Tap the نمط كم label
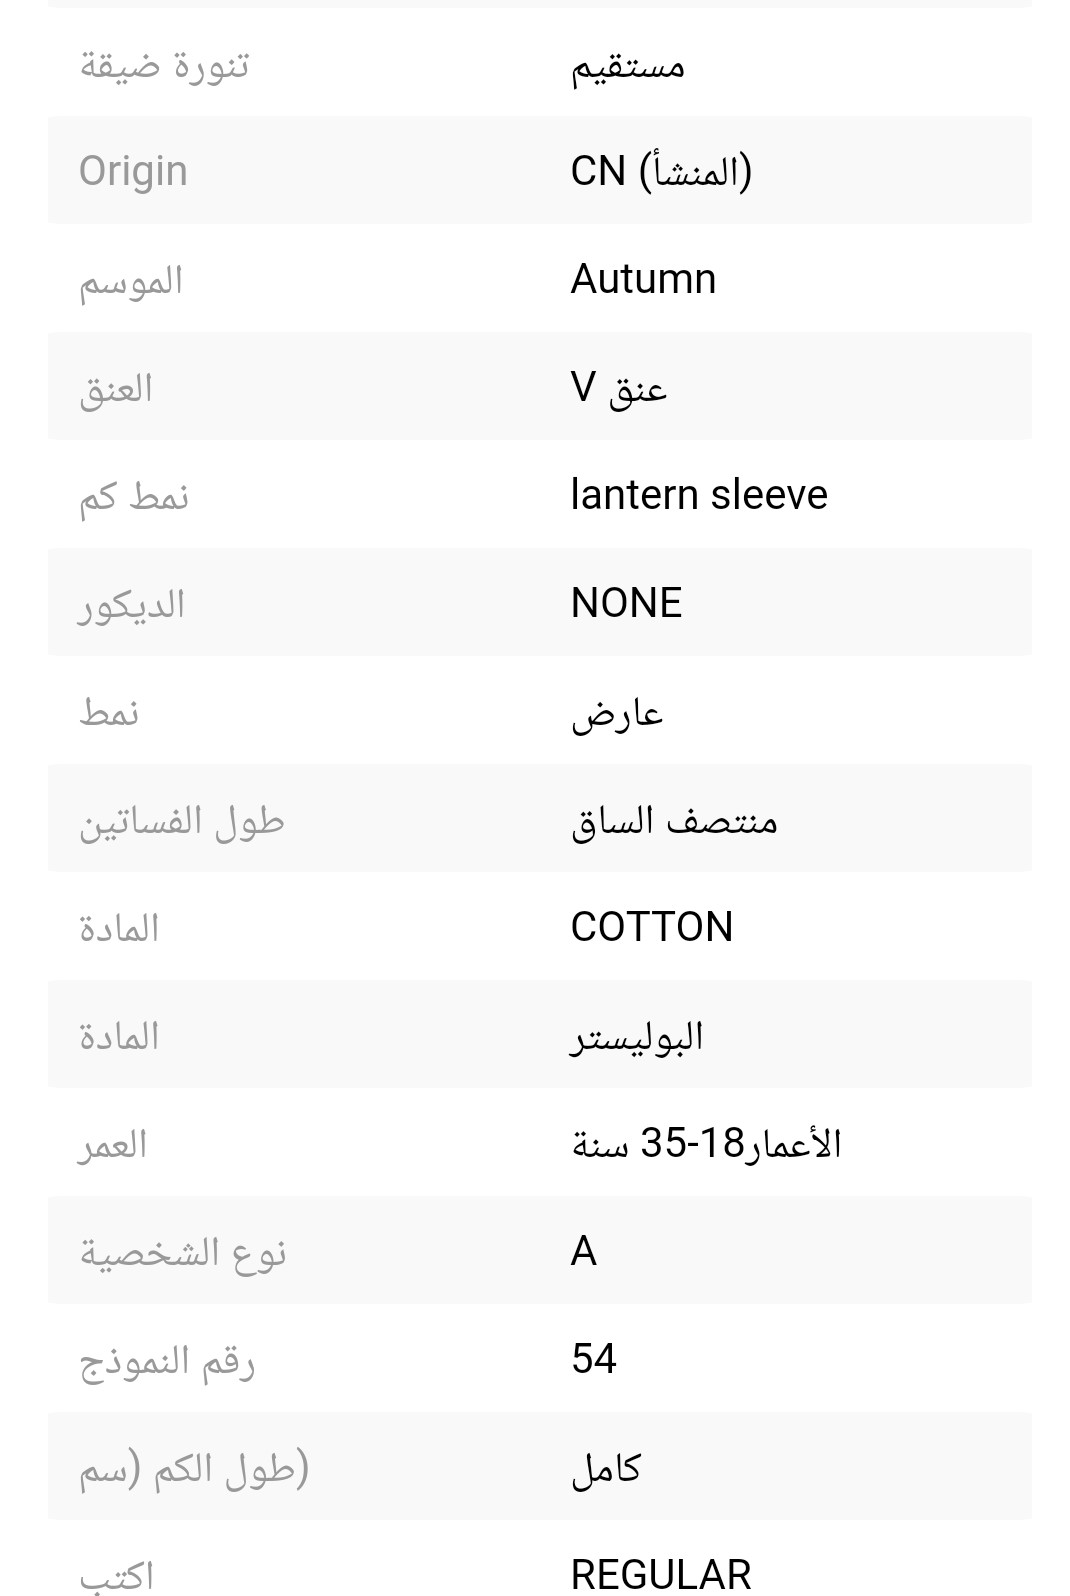This screenshot has width=1070, height=1596. (x=134, y=496)
